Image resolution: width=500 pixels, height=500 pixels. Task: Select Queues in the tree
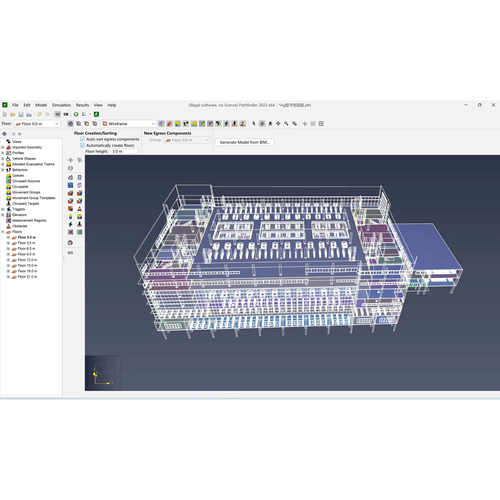pos(18,175)
